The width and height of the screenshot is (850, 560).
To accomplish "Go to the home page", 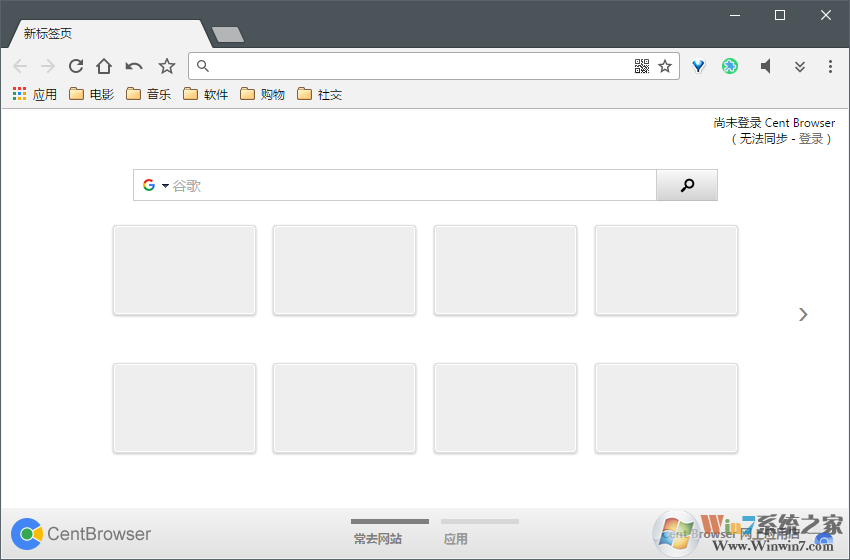I will click(x=104, y=66).
